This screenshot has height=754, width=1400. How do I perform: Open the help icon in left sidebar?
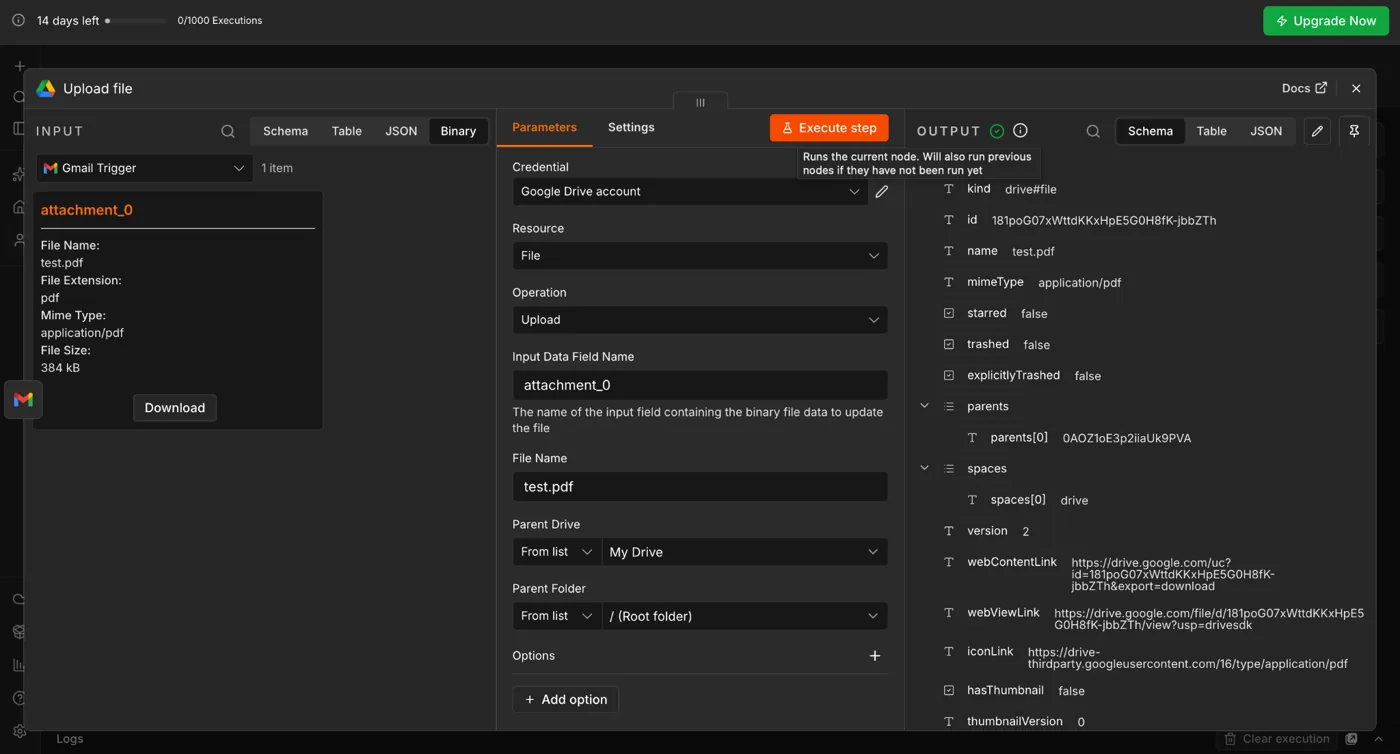[19, 698]
